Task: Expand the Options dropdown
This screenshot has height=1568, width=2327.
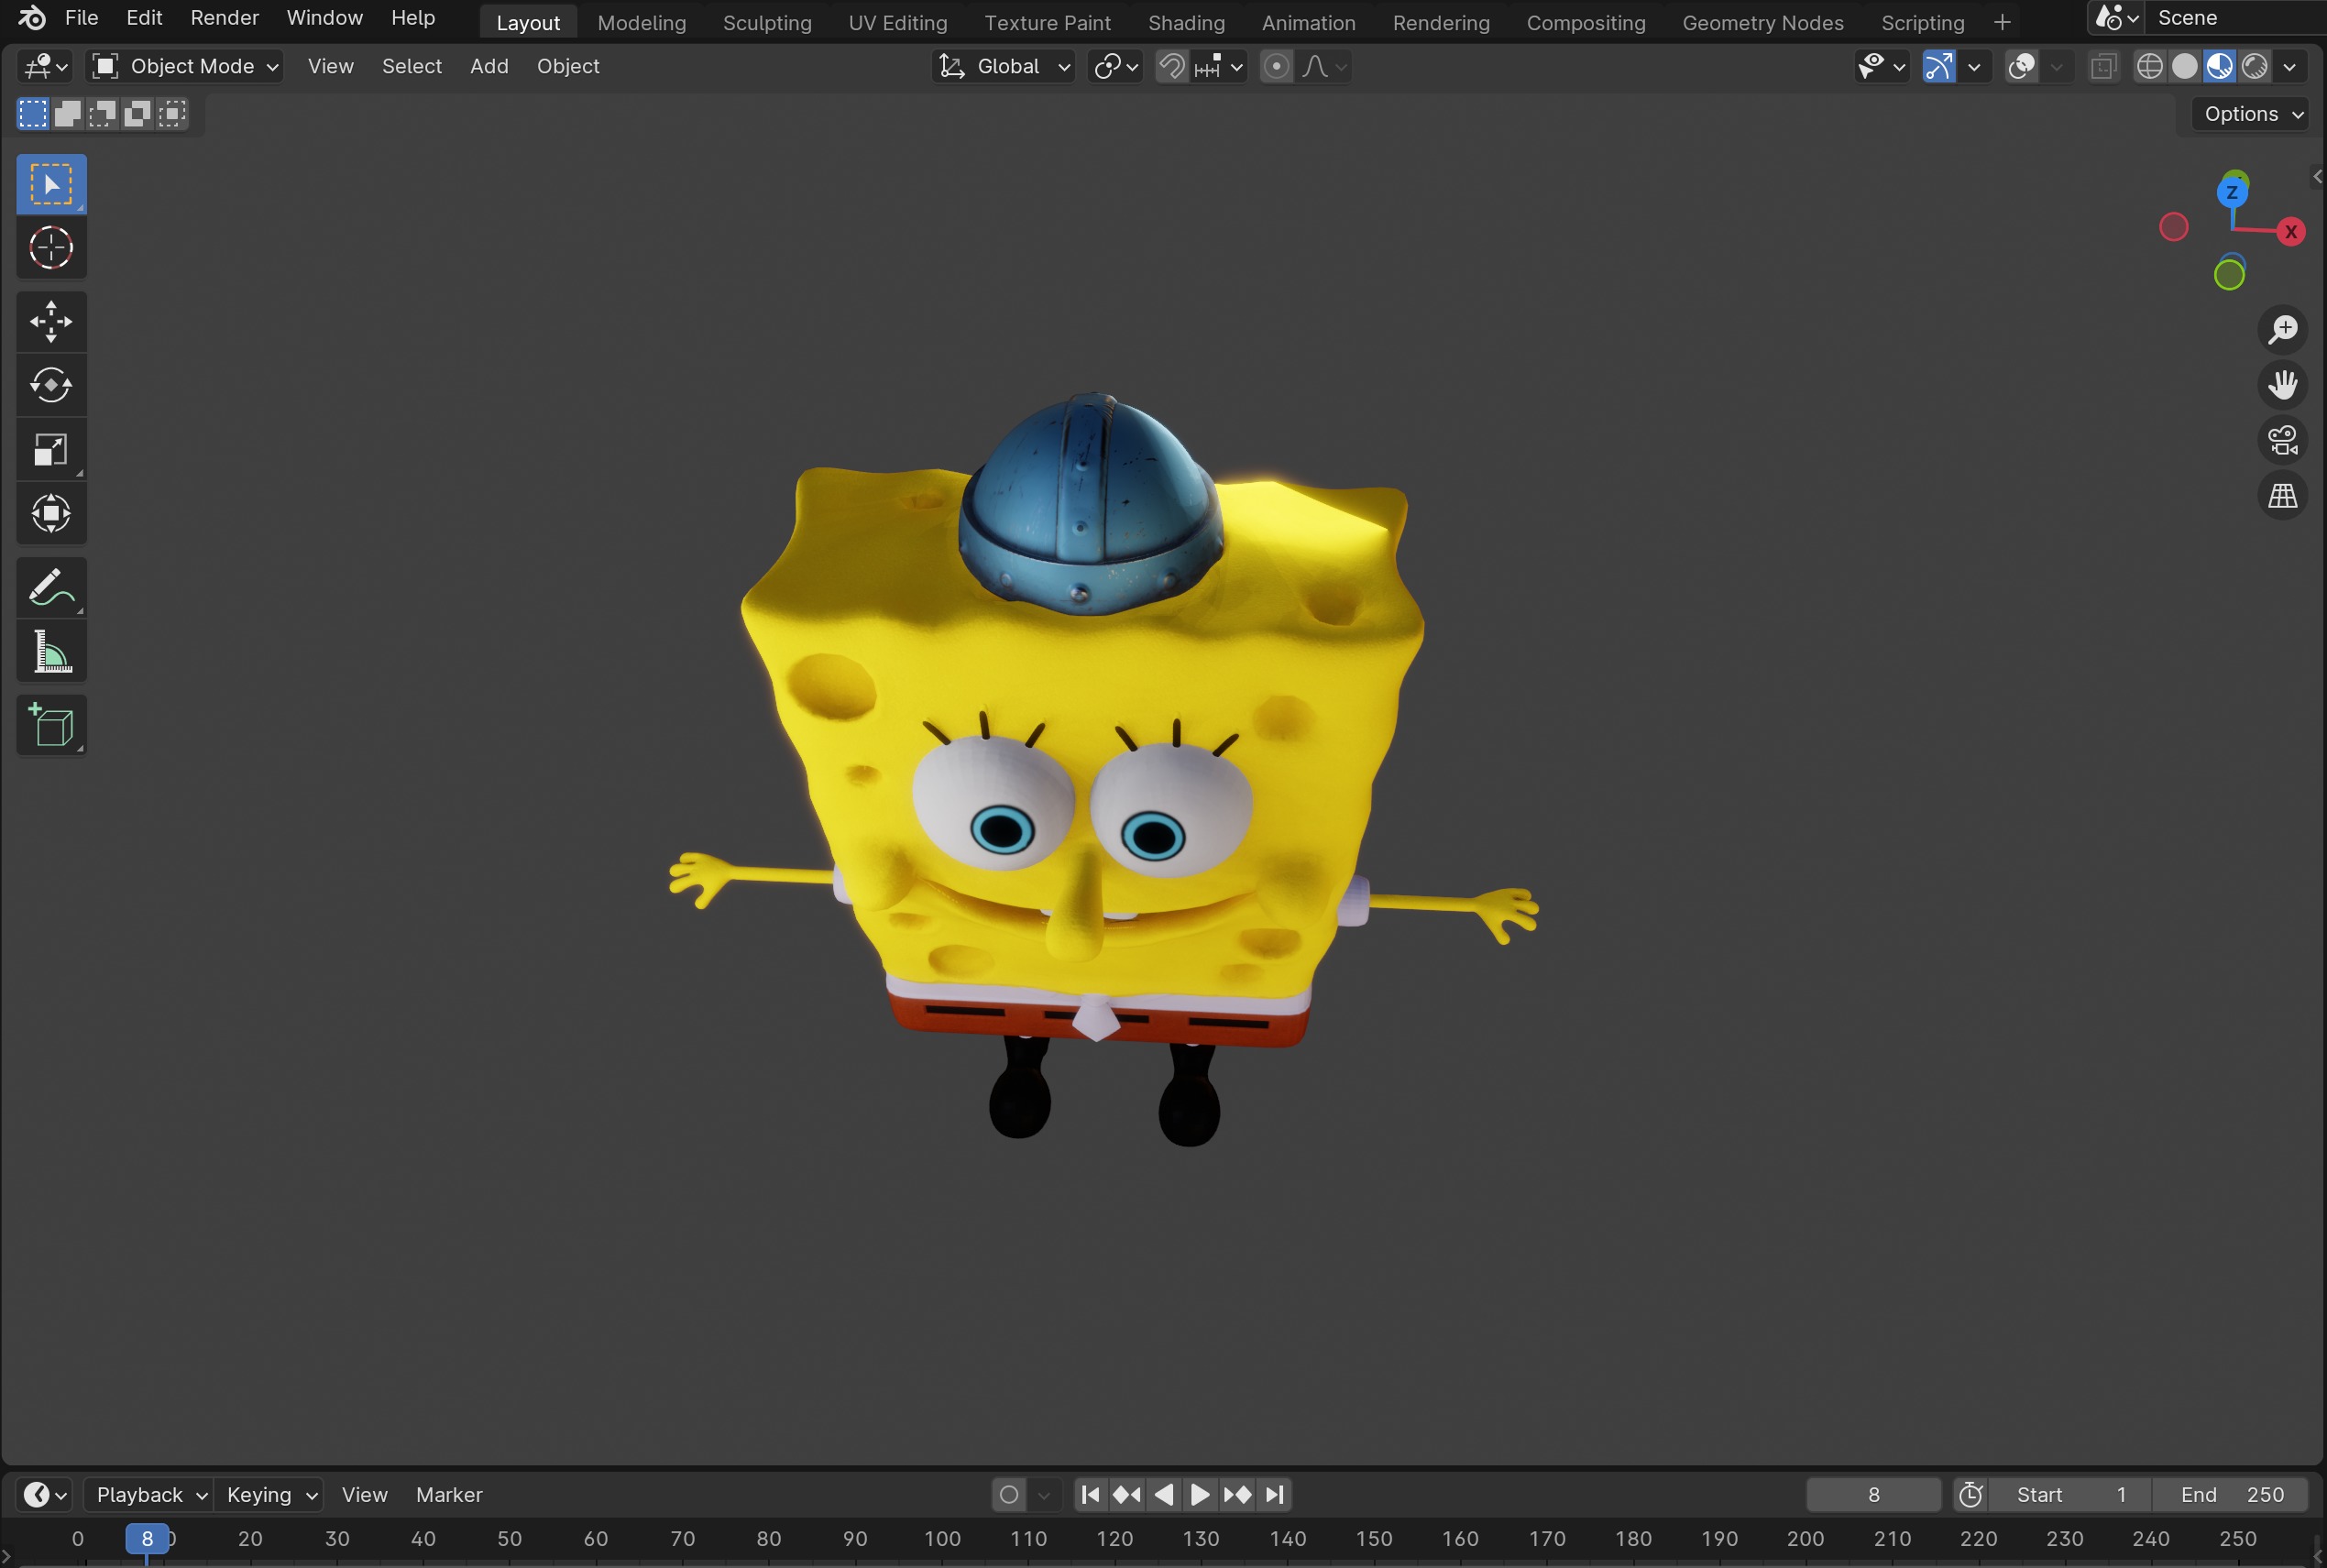Action: click(2253, 114)
